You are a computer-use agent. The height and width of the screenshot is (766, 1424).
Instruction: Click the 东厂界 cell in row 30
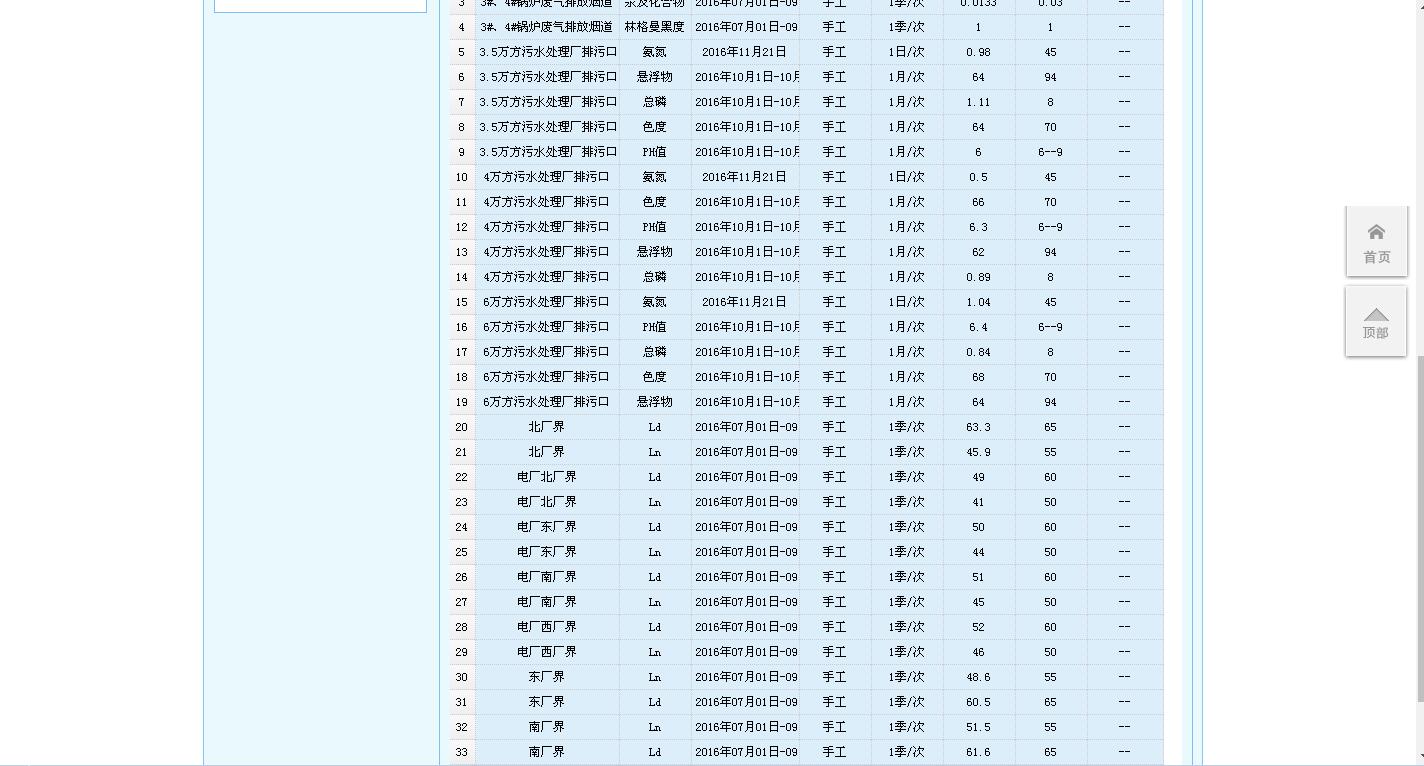coord(546,677)
